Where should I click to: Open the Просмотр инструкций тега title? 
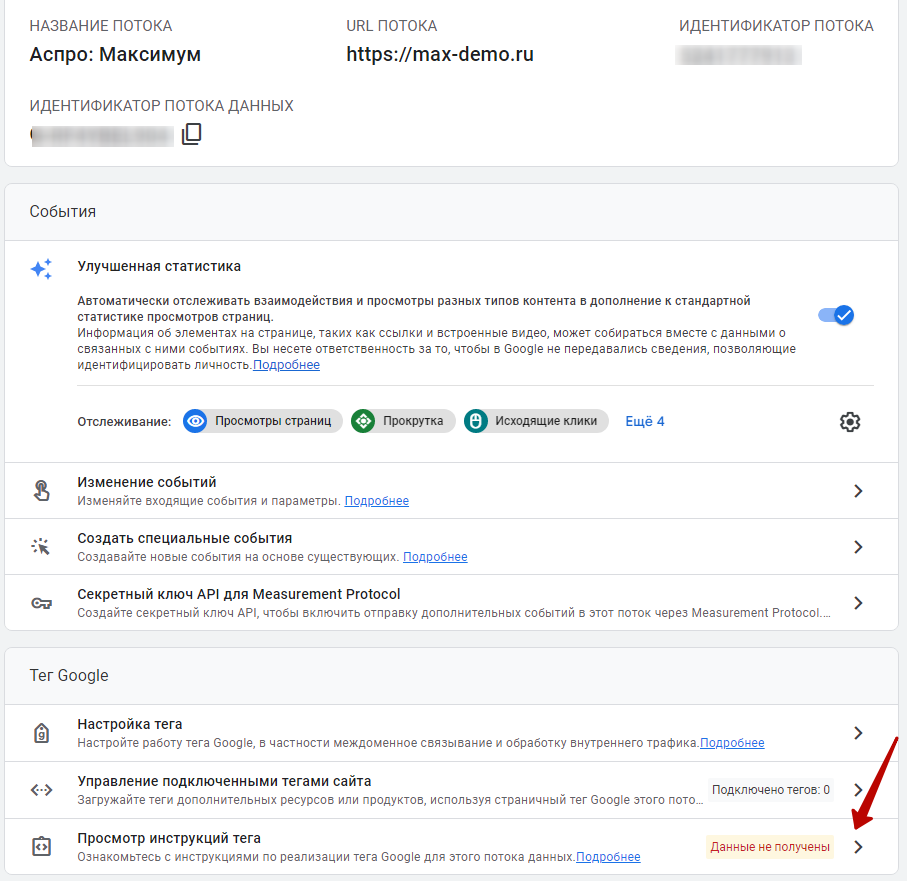(x=169, y=838)
